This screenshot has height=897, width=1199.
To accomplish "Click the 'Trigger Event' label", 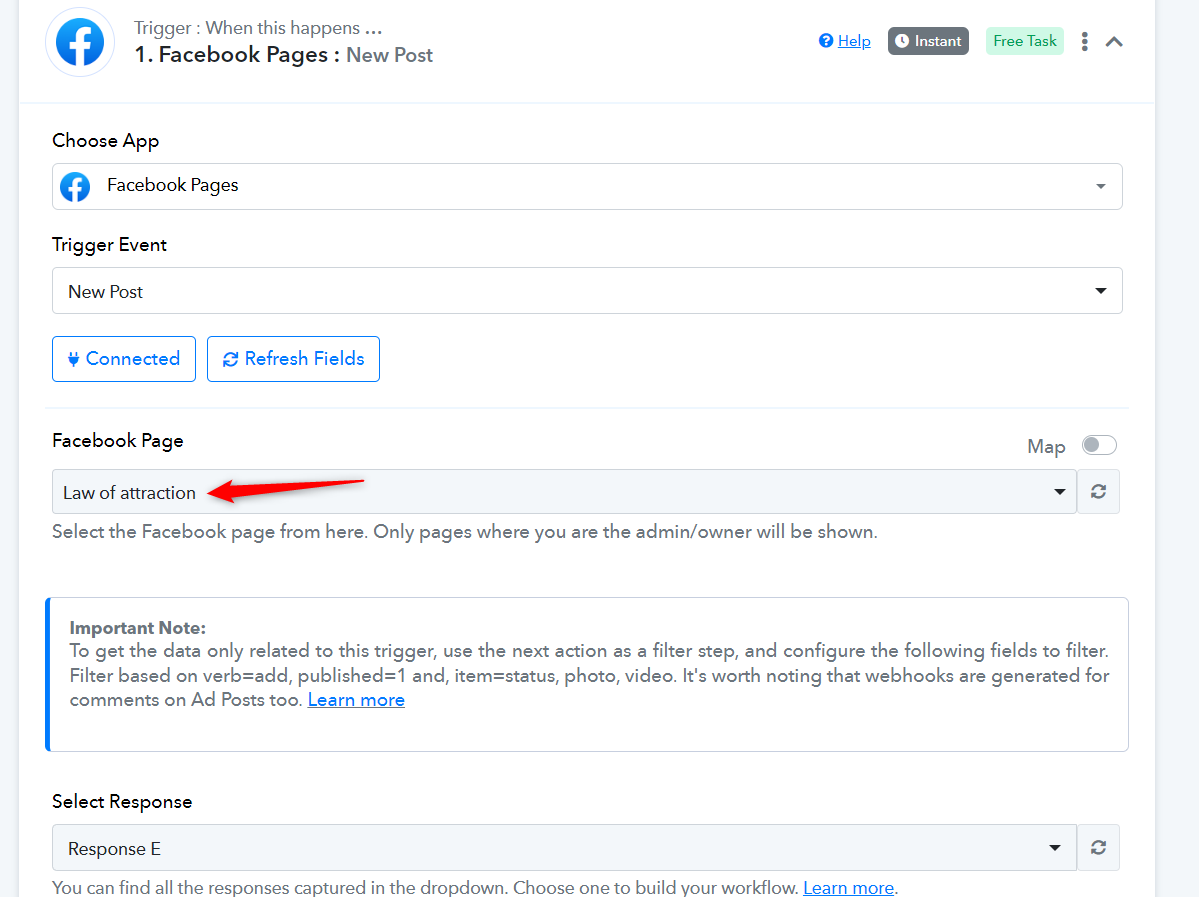I will [x=109, y=245].
